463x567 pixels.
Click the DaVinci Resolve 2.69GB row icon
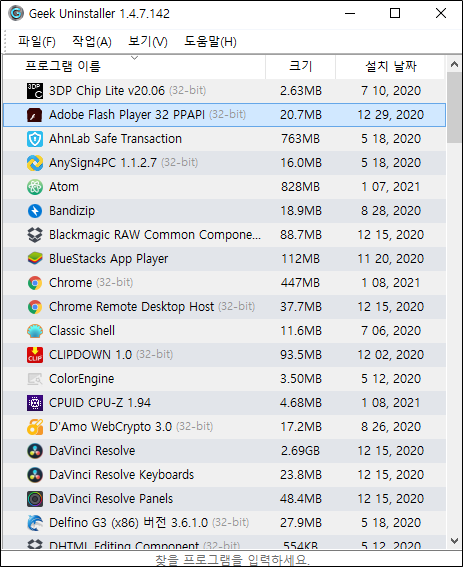tap(35, 451)
